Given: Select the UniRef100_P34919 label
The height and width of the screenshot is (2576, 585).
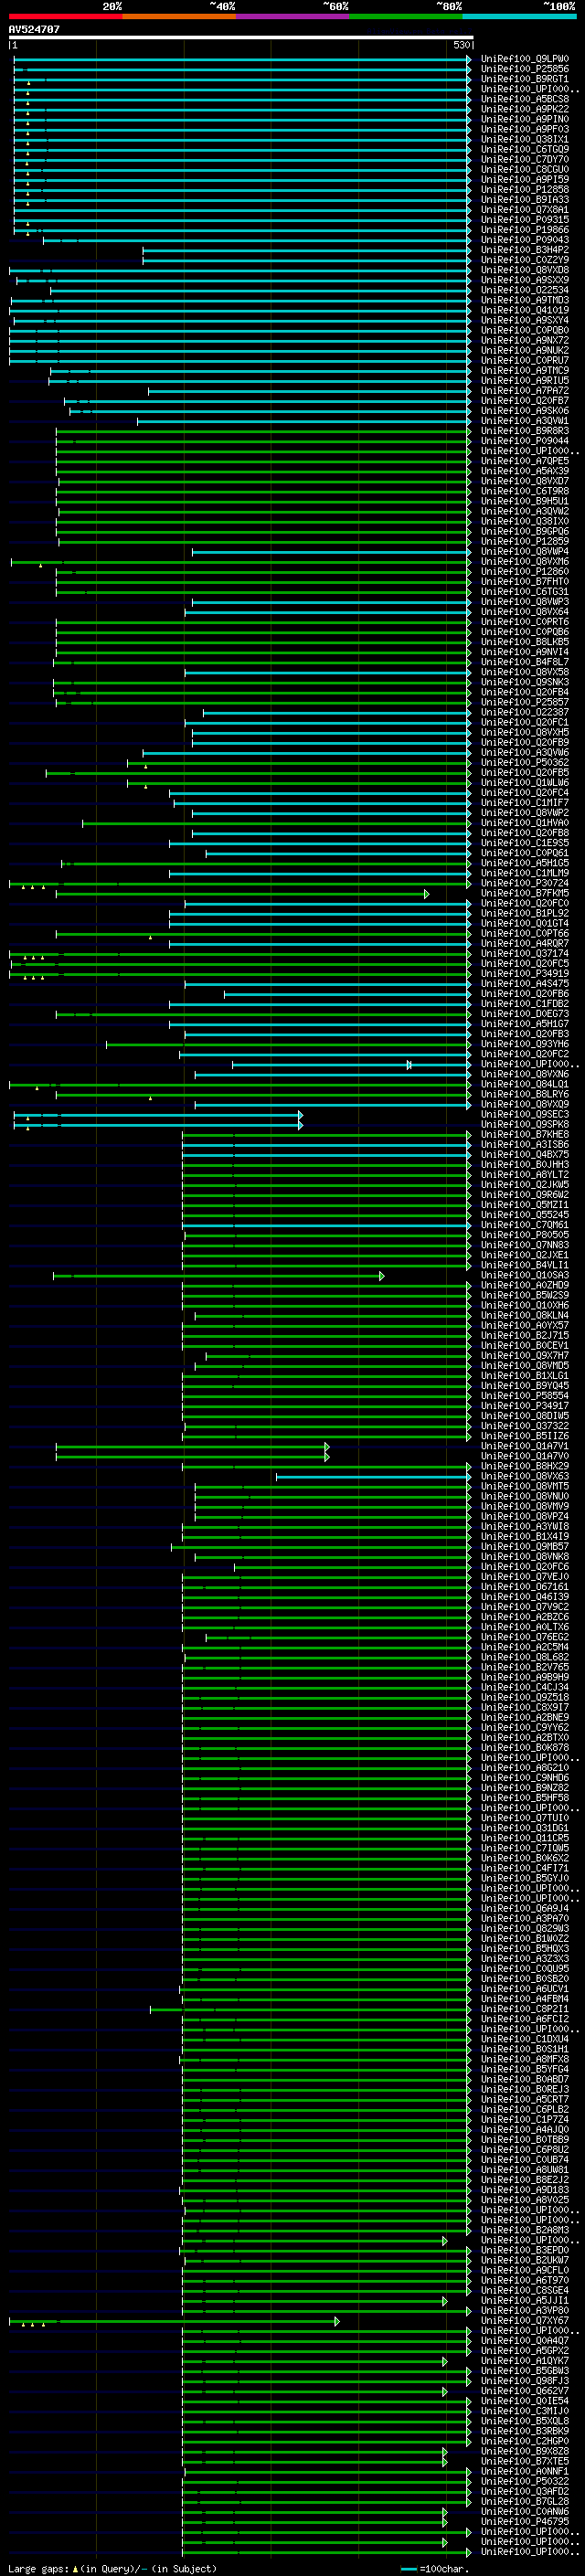Looking at the screenshot, I should pos(524,974).
